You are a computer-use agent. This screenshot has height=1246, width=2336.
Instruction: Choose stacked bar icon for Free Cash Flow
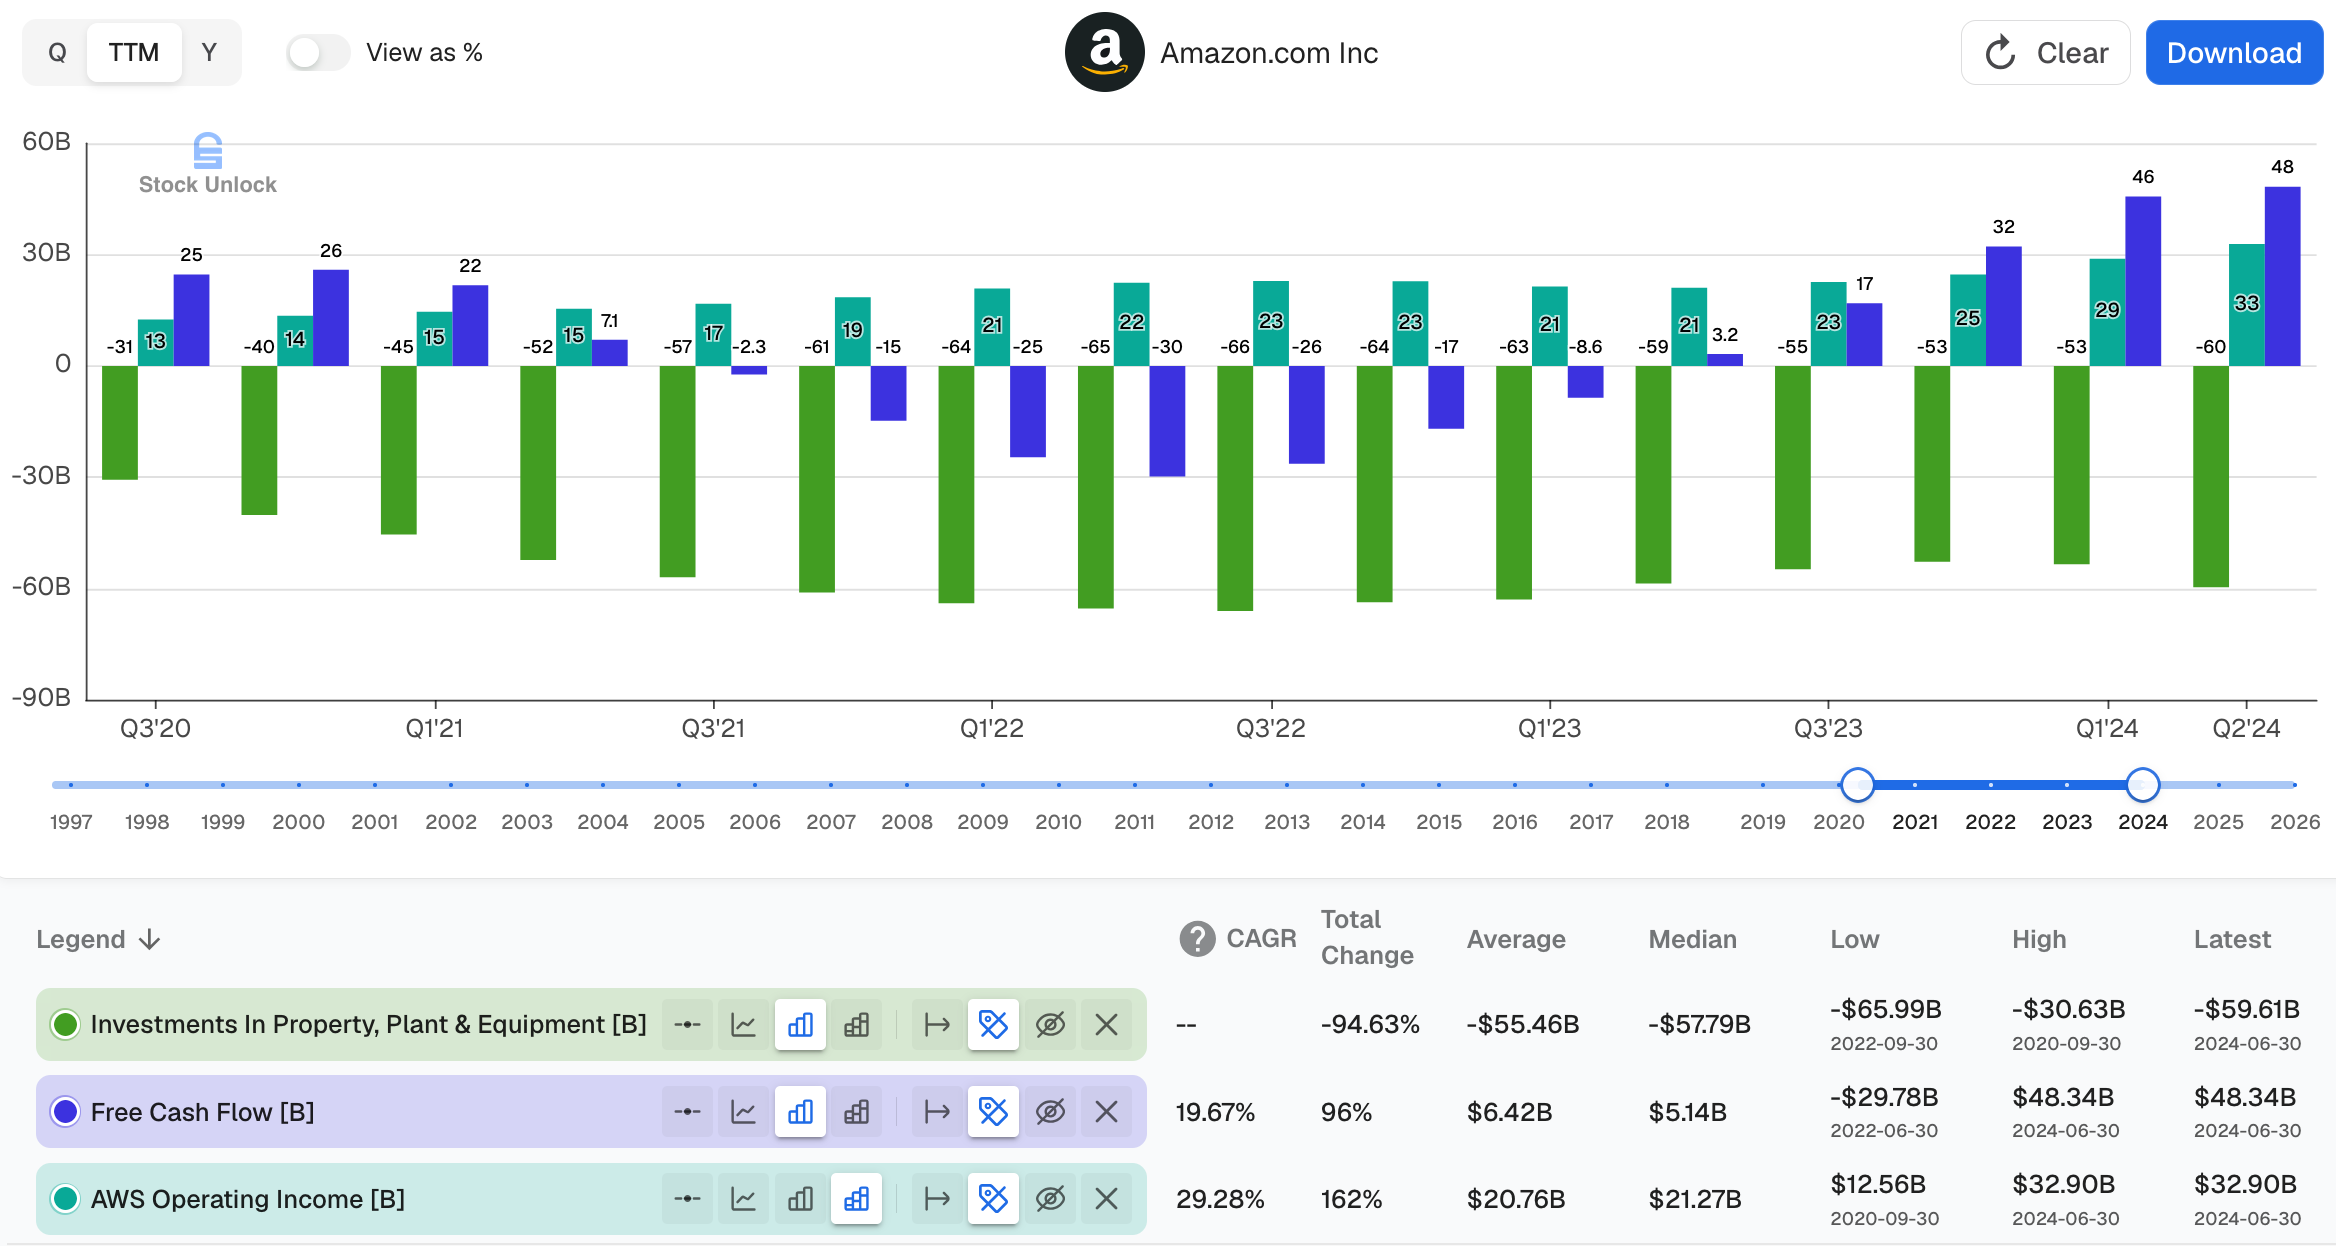[x=856, y=1111]
